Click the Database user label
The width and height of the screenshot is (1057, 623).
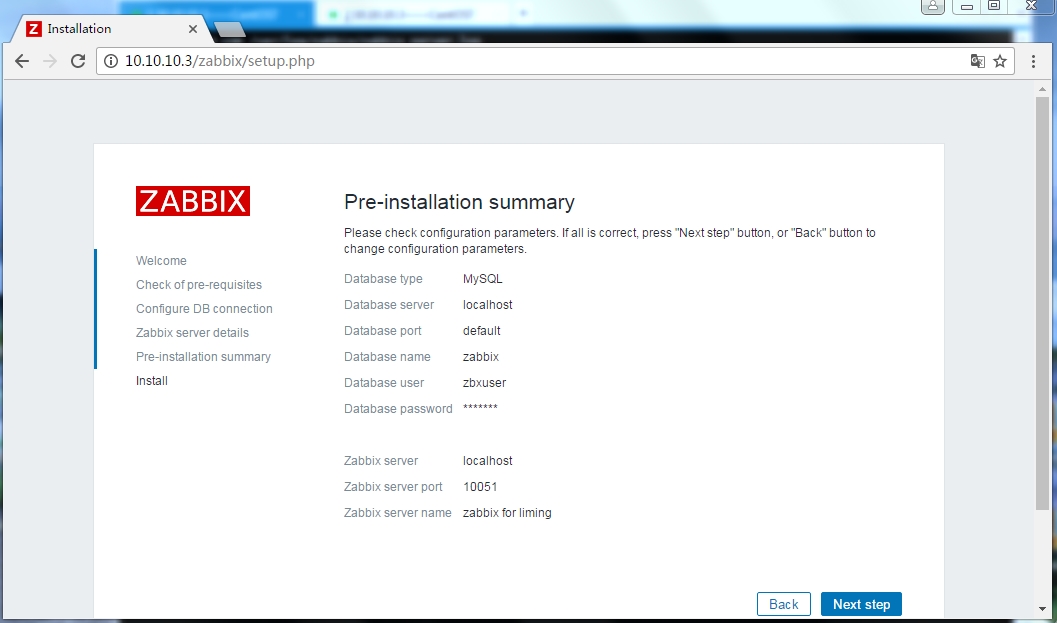coord(384,383)
